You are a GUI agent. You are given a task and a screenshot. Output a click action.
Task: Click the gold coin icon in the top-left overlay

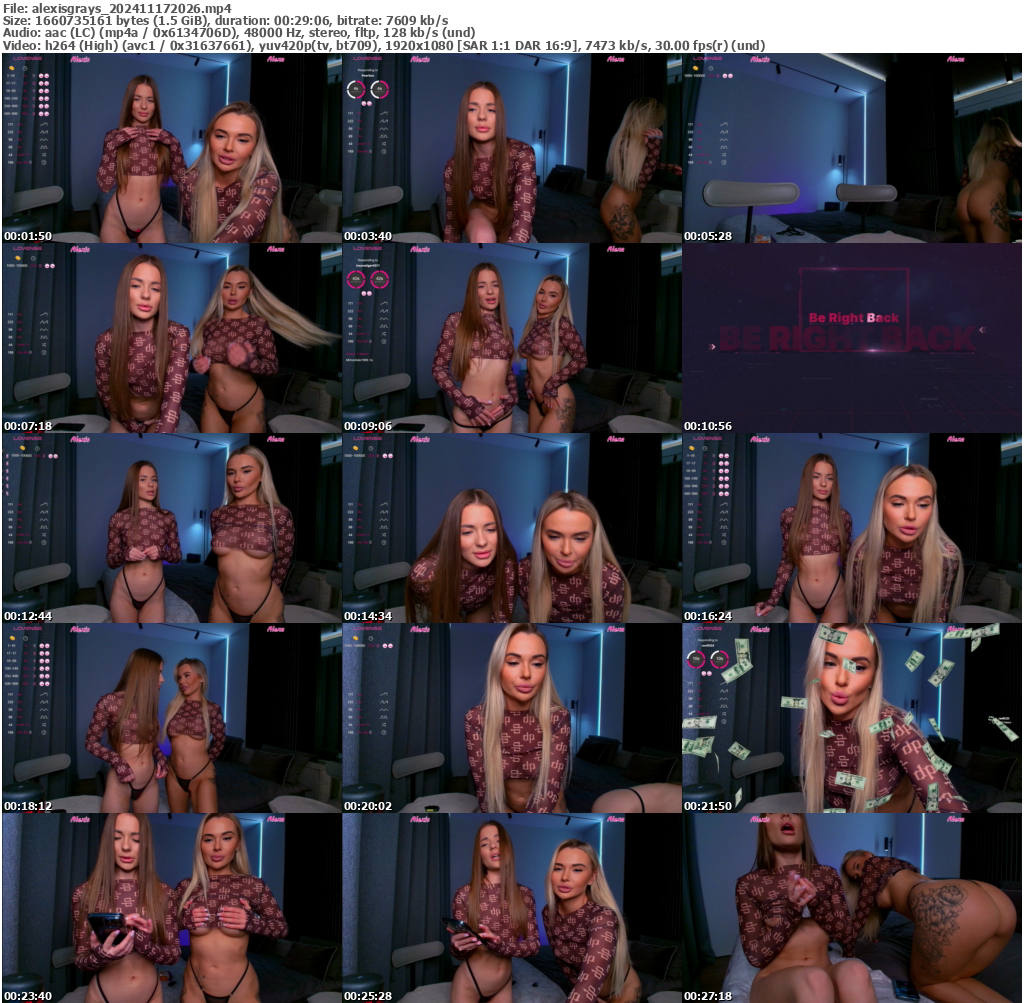click(11, 68)
